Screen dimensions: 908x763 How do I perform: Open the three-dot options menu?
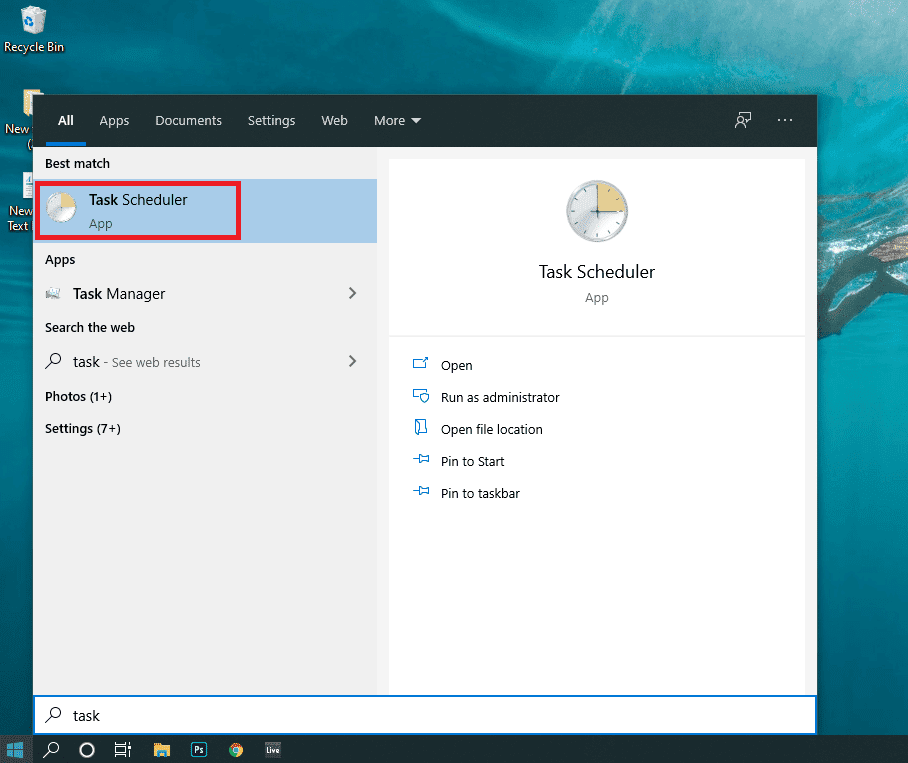785,120
